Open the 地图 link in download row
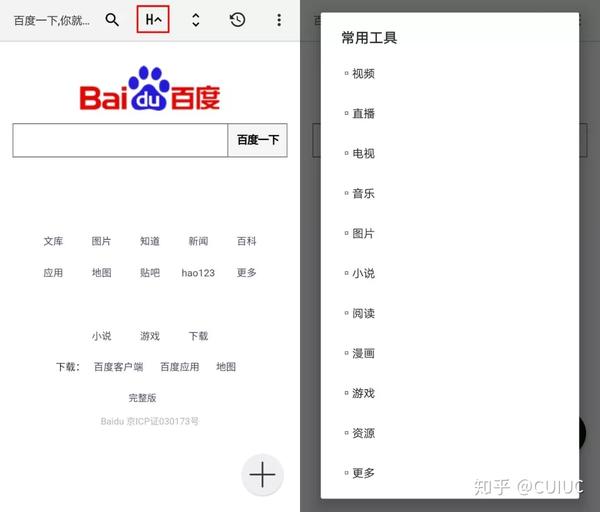600x512 pixels. click(226, 367)
